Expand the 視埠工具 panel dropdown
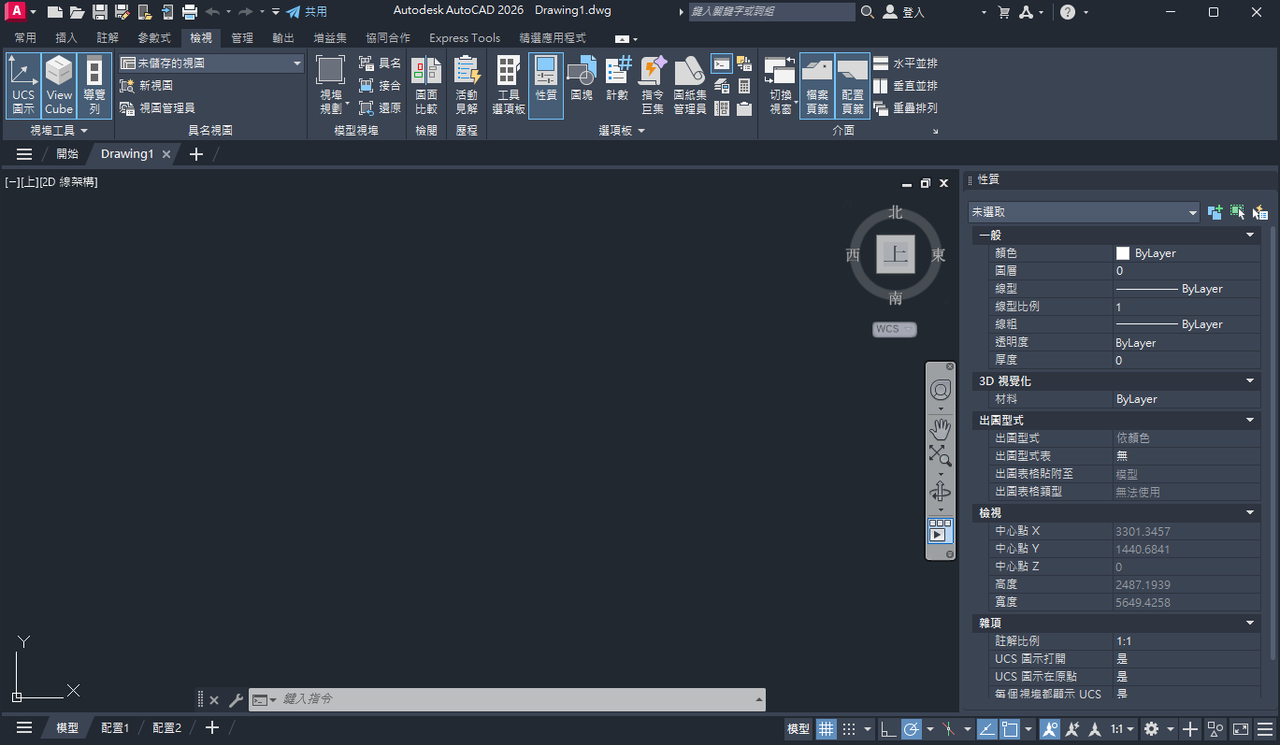This screenshot has height=745, width=1280. point(59,130)
